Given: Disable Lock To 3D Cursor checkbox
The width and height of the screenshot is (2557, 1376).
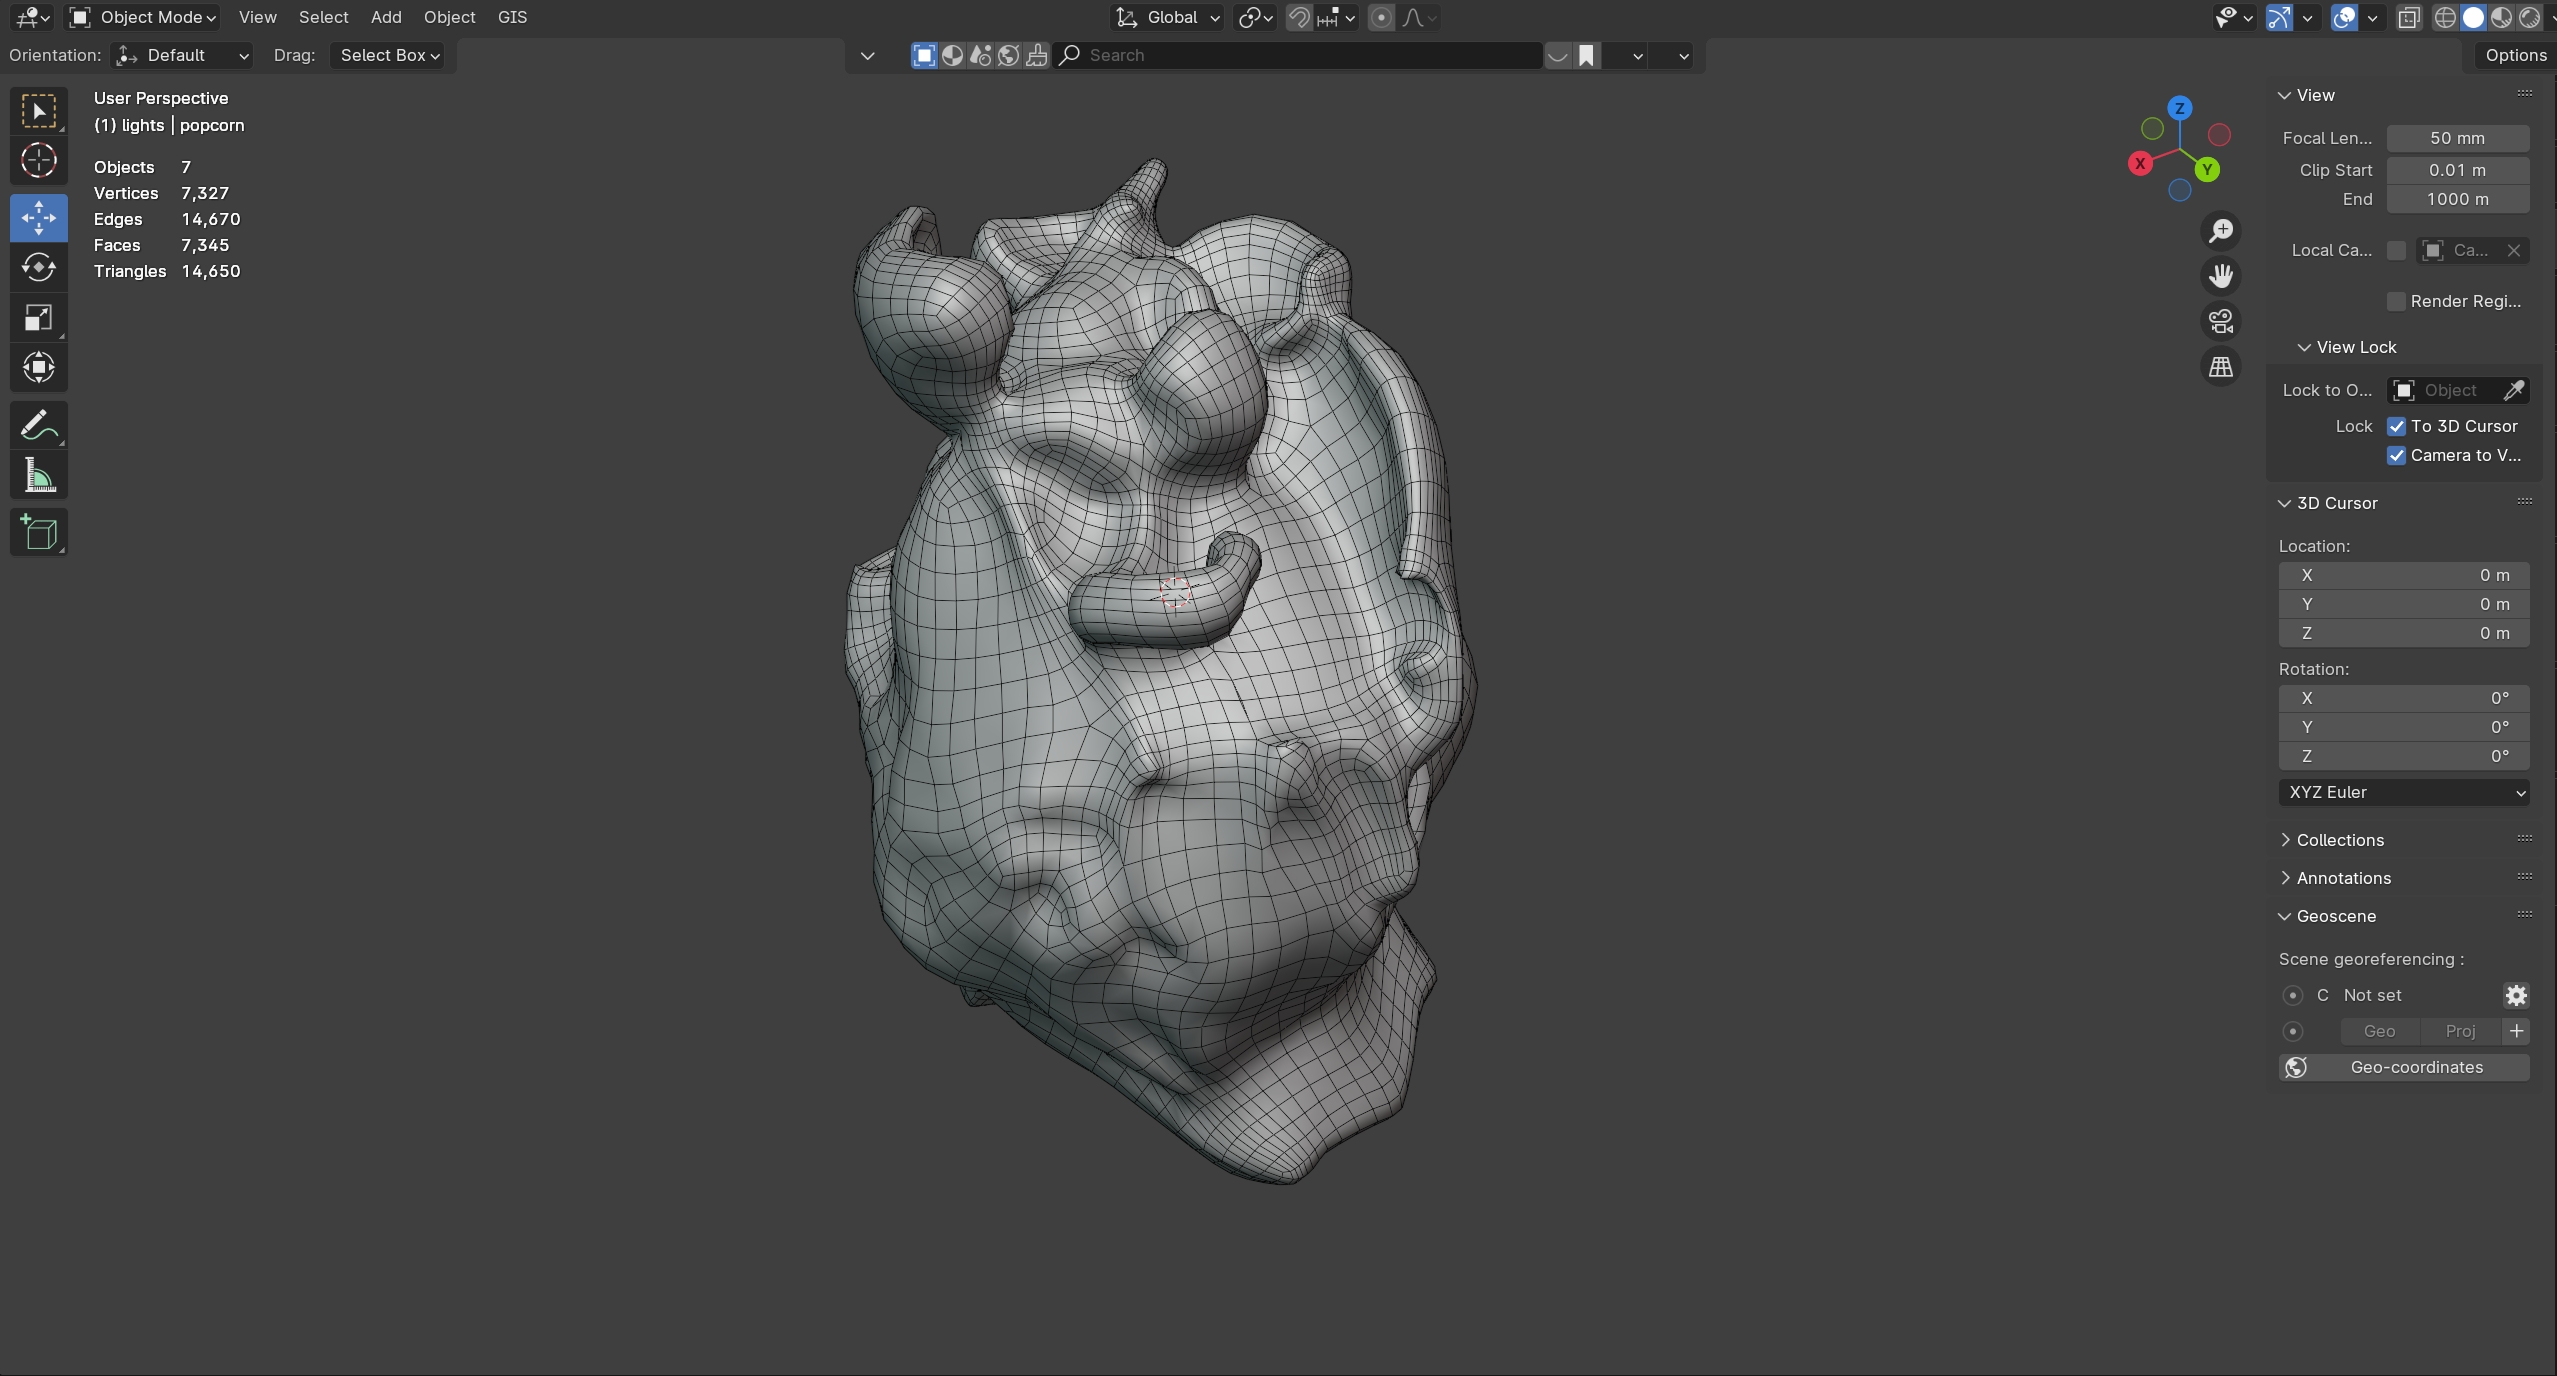Looking at the screenshot, I should coord(2396,426).
